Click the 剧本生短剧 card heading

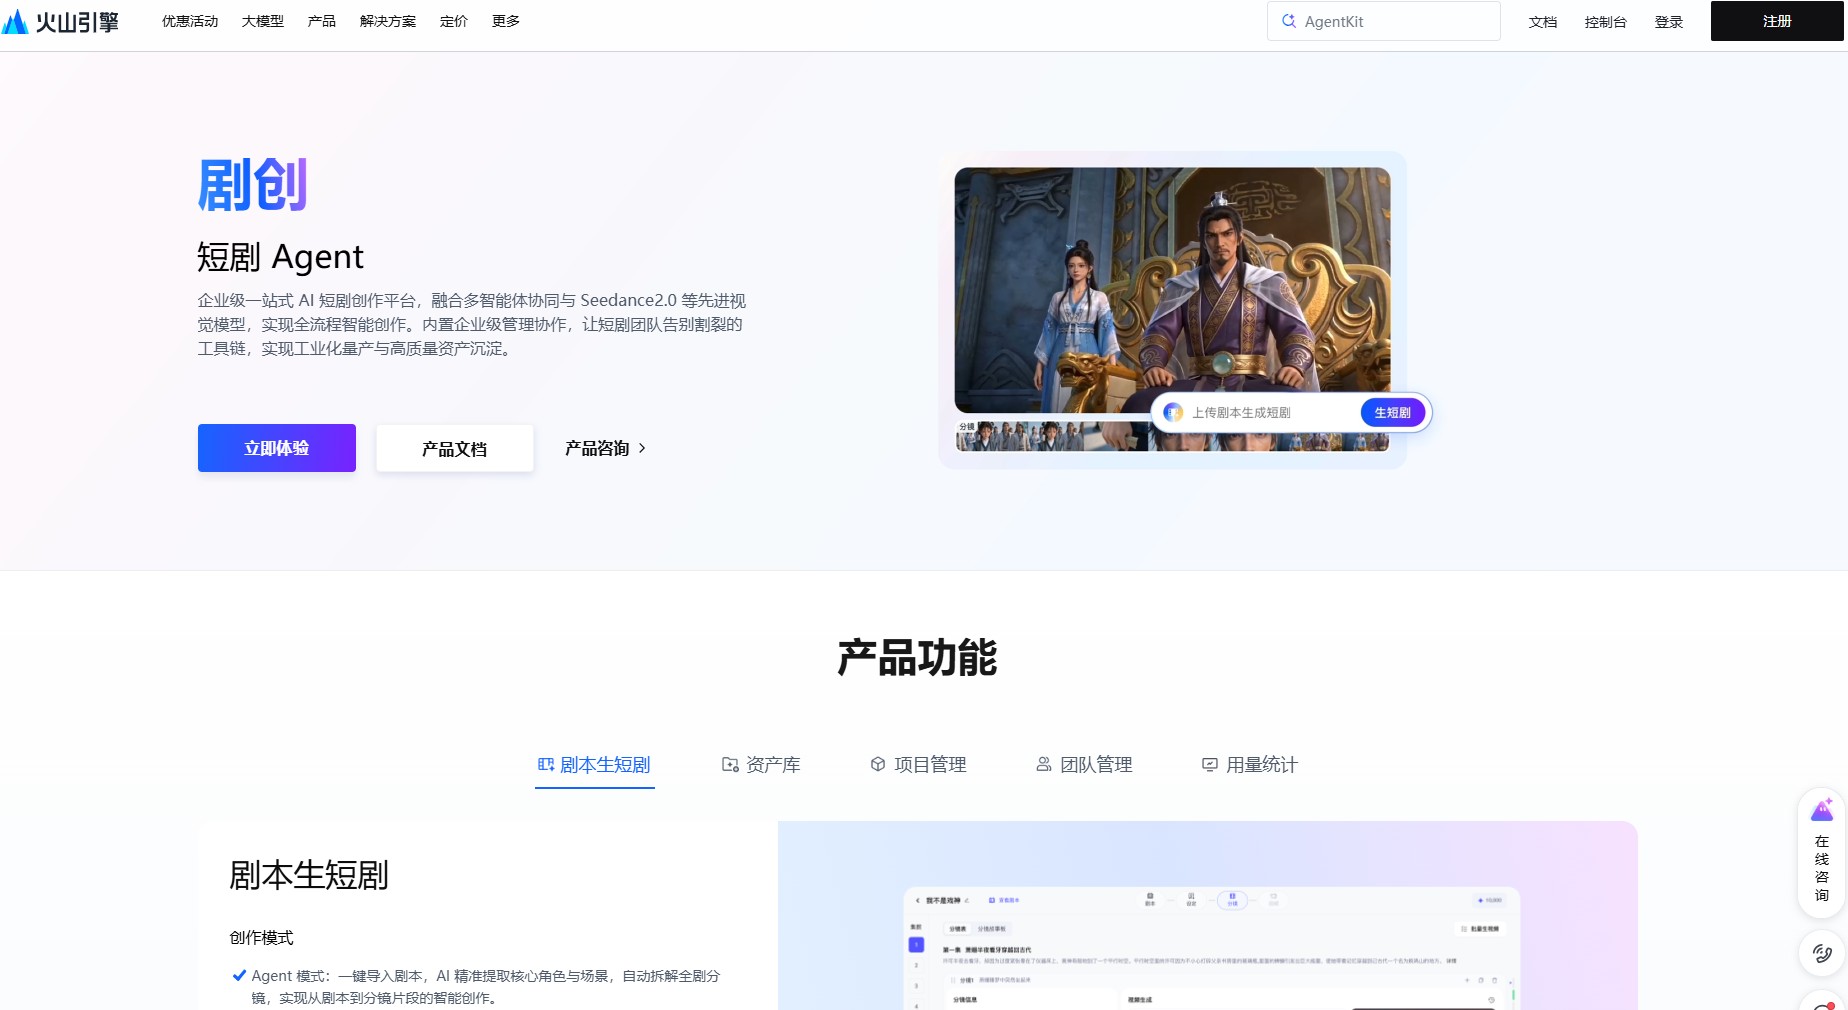point(309,875)
